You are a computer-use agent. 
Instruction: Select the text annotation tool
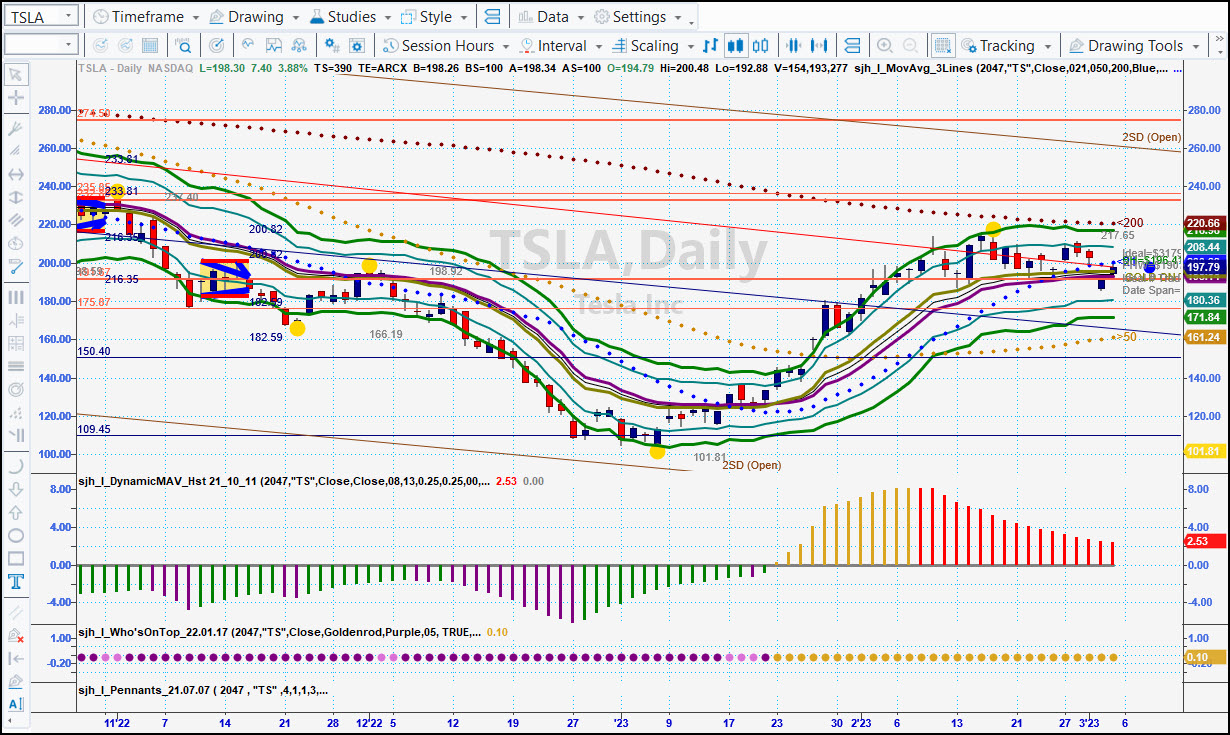[15, 581]
